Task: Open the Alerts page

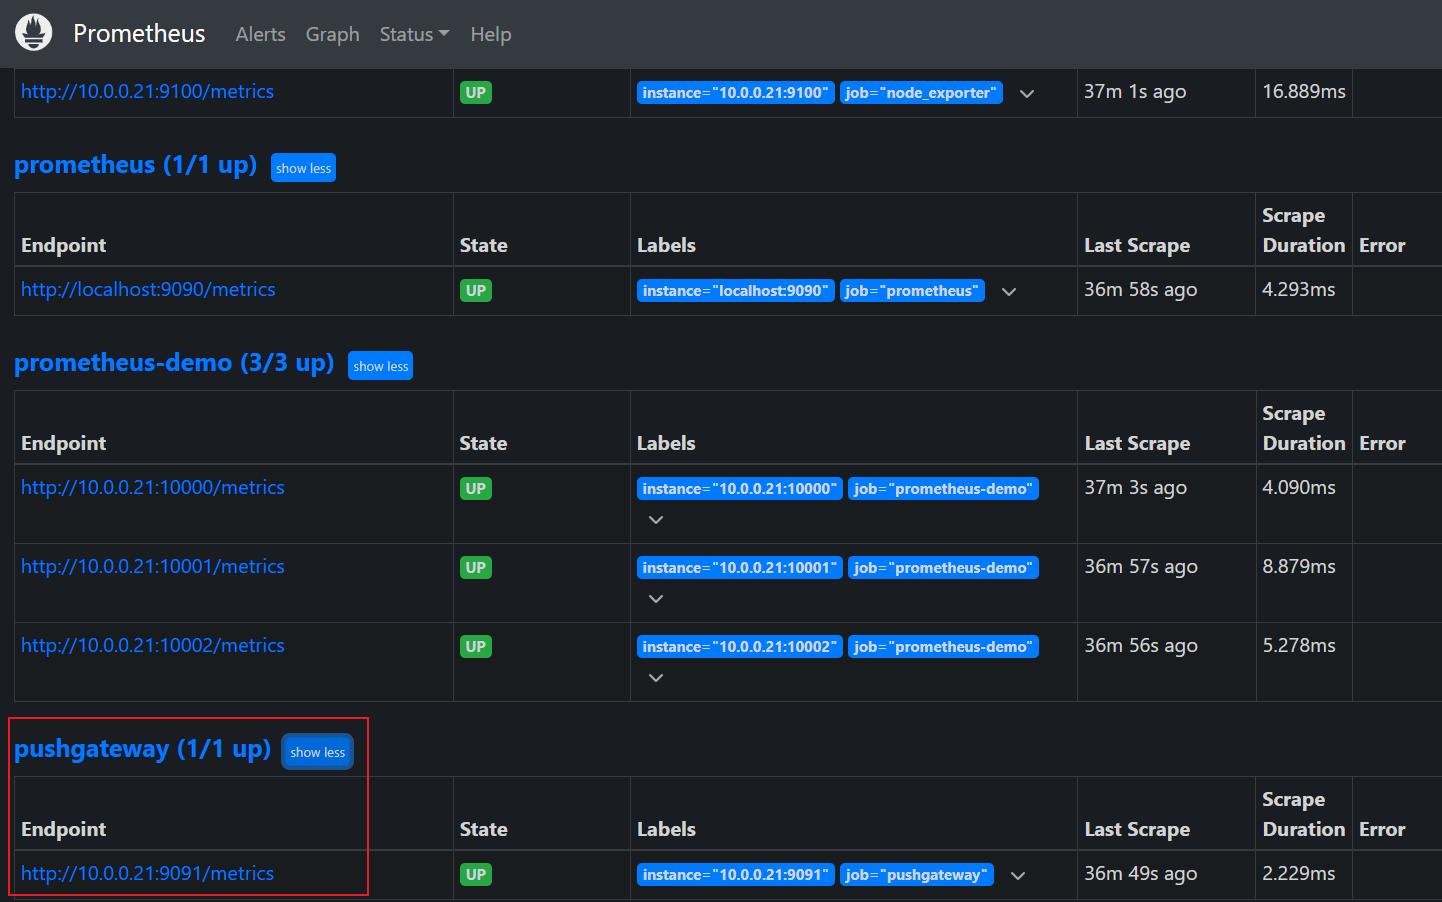Action: (260, 34)
